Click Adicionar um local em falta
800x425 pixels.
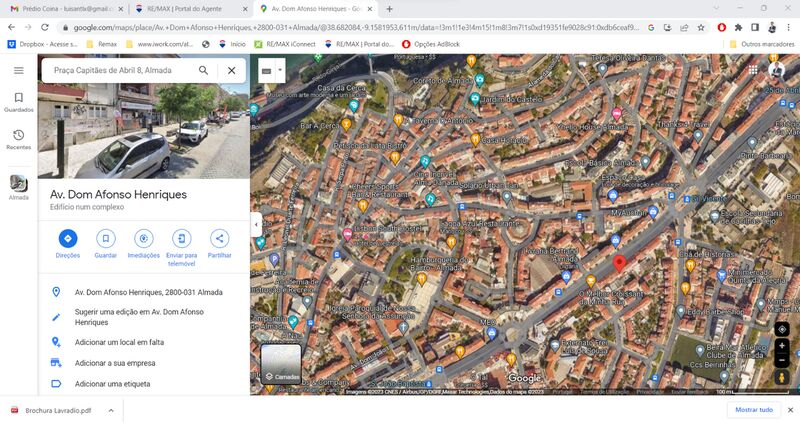tap(119, 342)
